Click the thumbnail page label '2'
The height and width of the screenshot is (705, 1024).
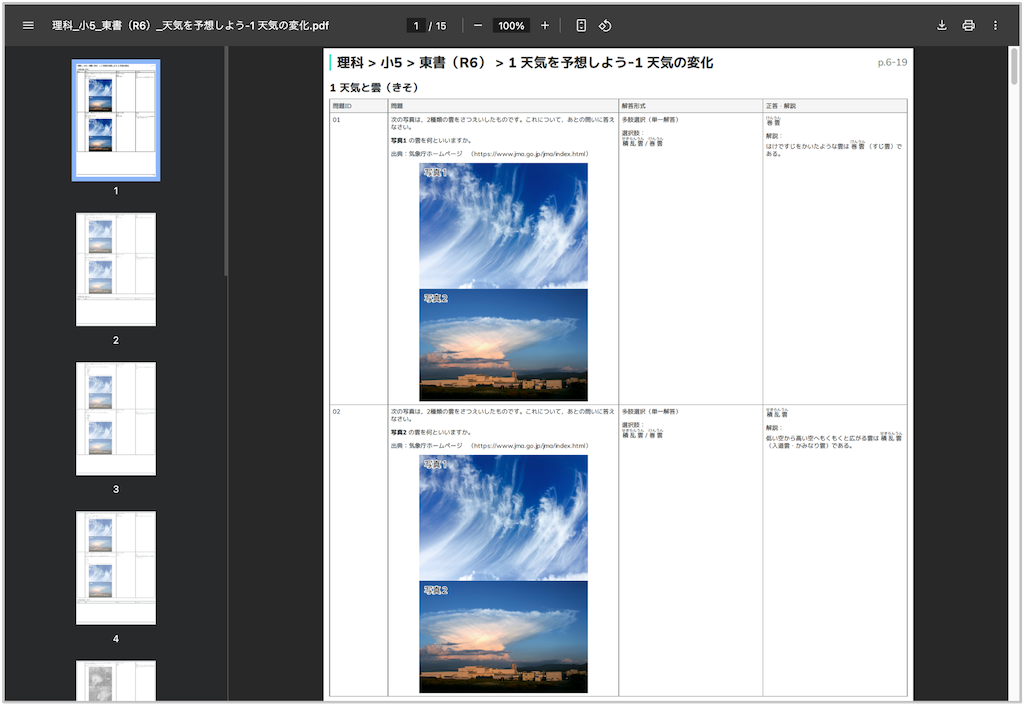click(116, 340)
